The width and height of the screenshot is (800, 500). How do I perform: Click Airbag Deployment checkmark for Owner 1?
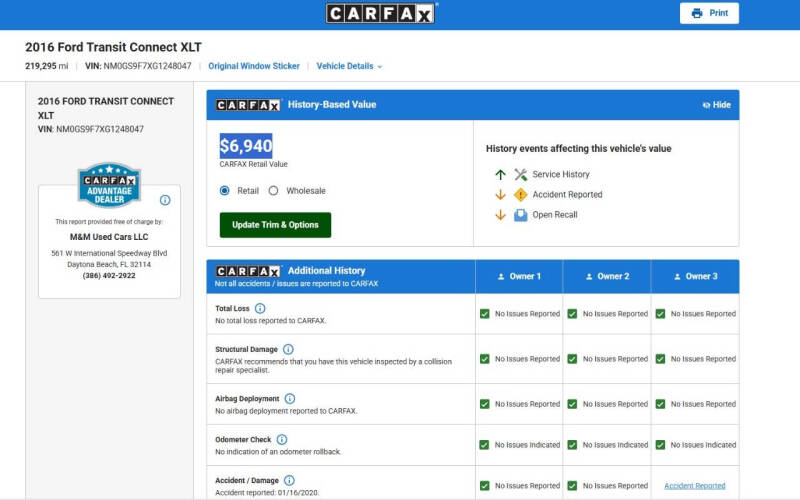point(485,404)
